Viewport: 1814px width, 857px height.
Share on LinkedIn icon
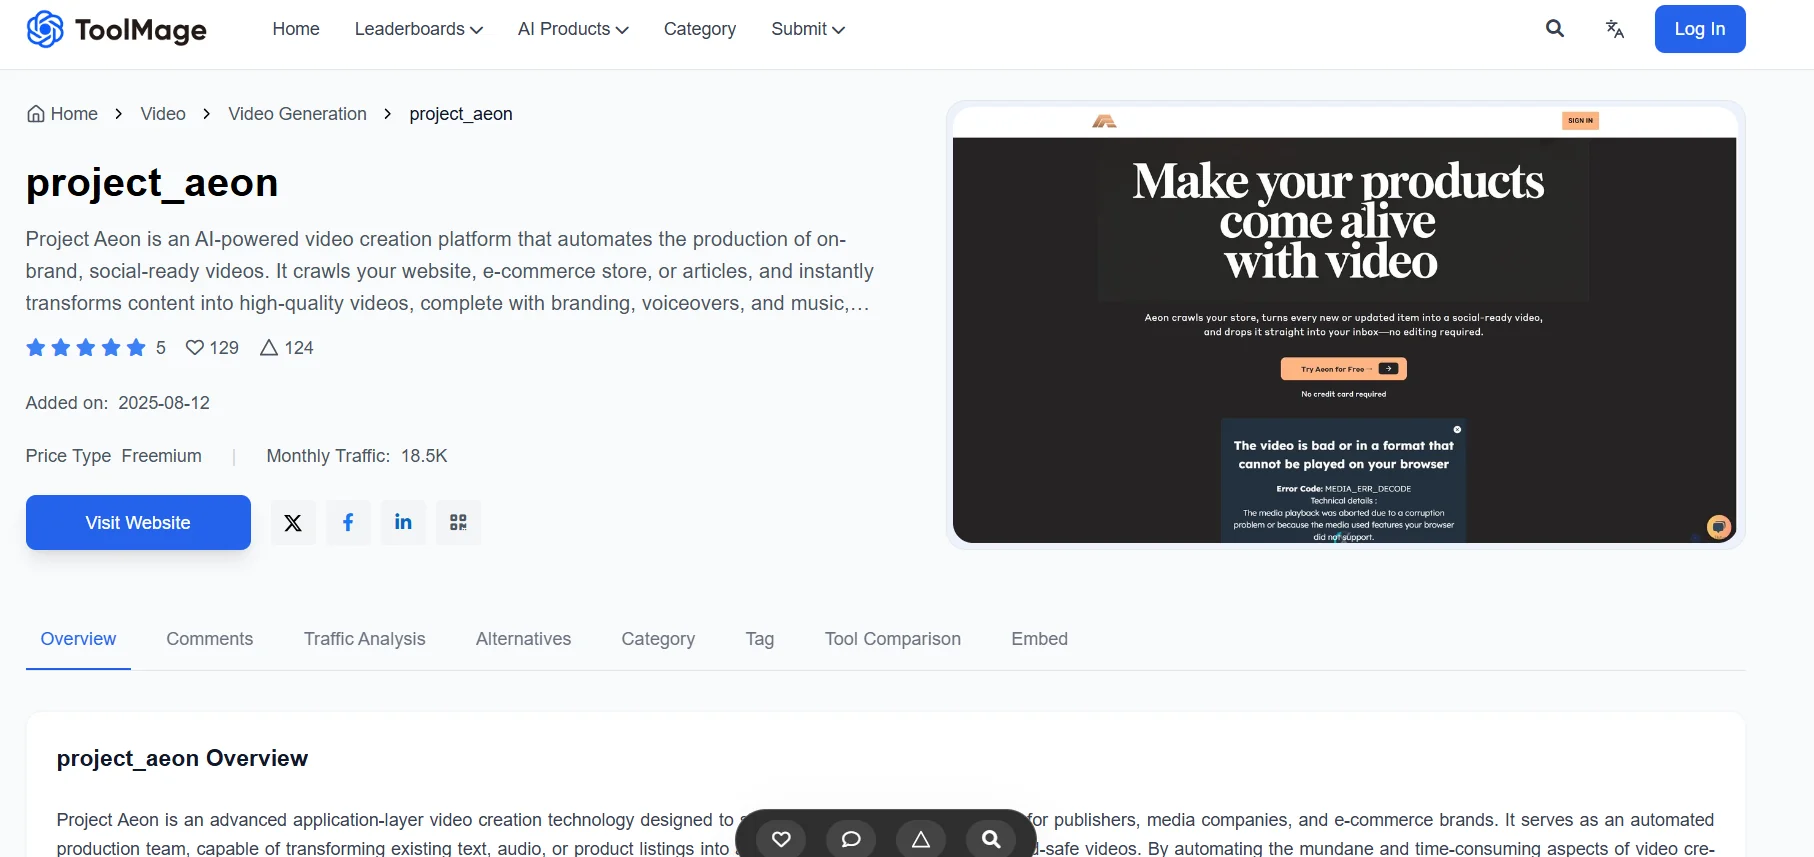tap(403, 523)
